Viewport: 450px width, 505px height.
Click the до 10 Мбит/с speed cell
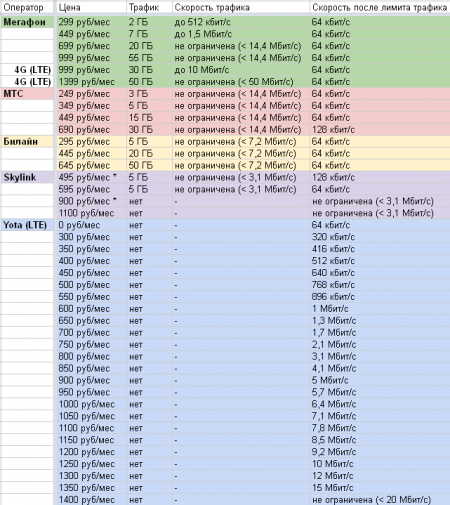tap(241, 70)
